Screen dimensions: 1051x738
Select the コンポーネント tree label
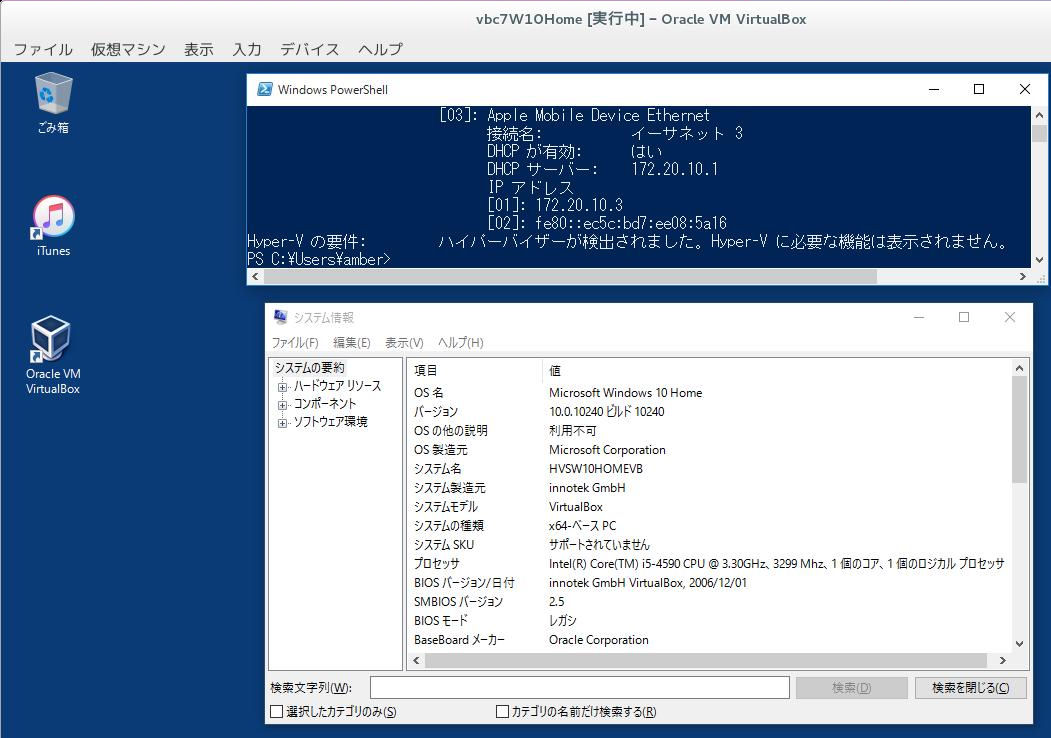pos(325,404)
